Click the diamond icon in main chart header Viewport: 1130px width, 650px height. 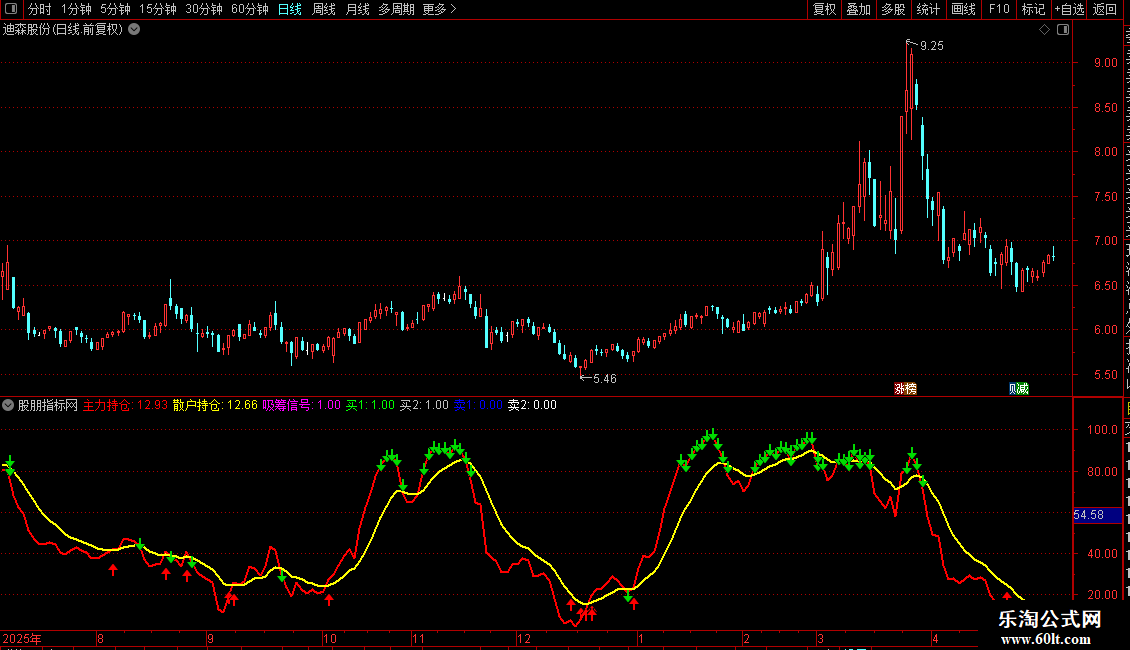point(1044,30)
